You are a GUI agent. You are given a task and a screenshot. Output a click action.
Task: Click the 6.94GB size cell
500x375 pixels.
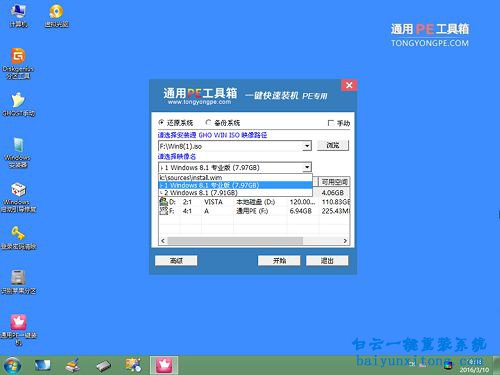pyautogui.click(x=300, y=211)
